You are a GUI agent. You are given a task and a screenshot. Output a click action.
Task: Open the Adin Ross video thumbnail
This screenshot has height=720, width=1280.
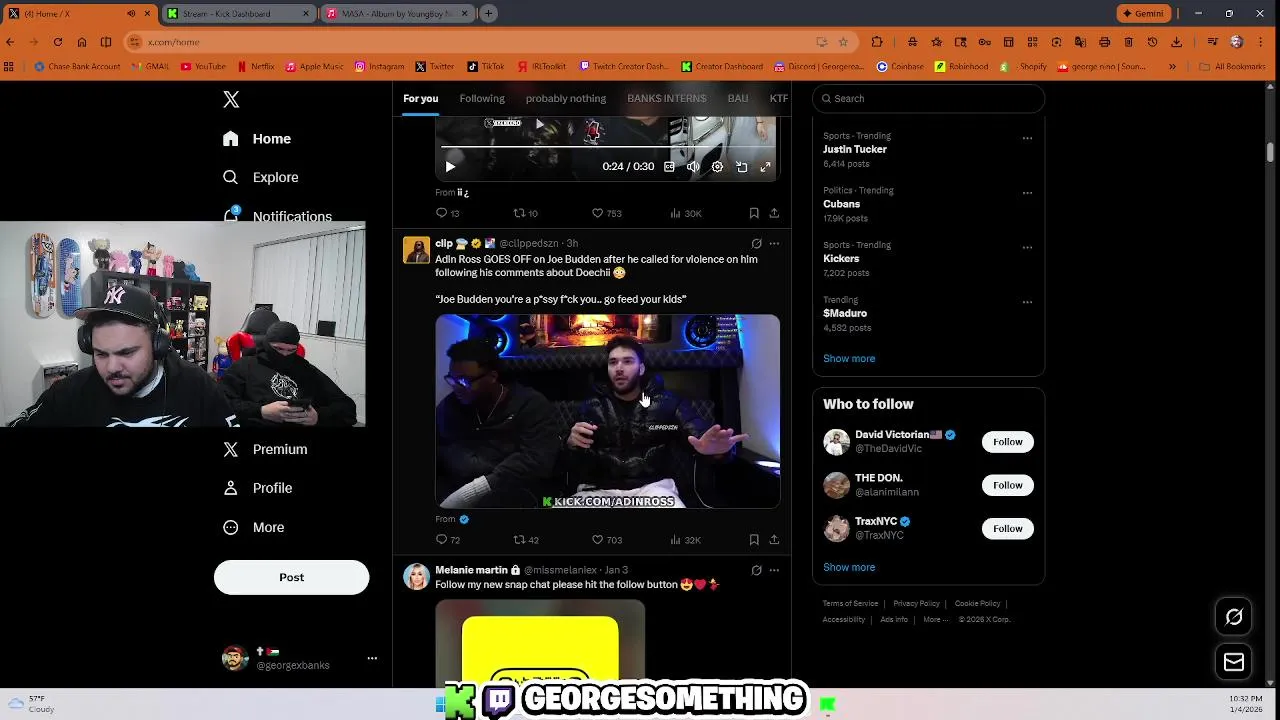pyautogui.click(x=607, y=411)
